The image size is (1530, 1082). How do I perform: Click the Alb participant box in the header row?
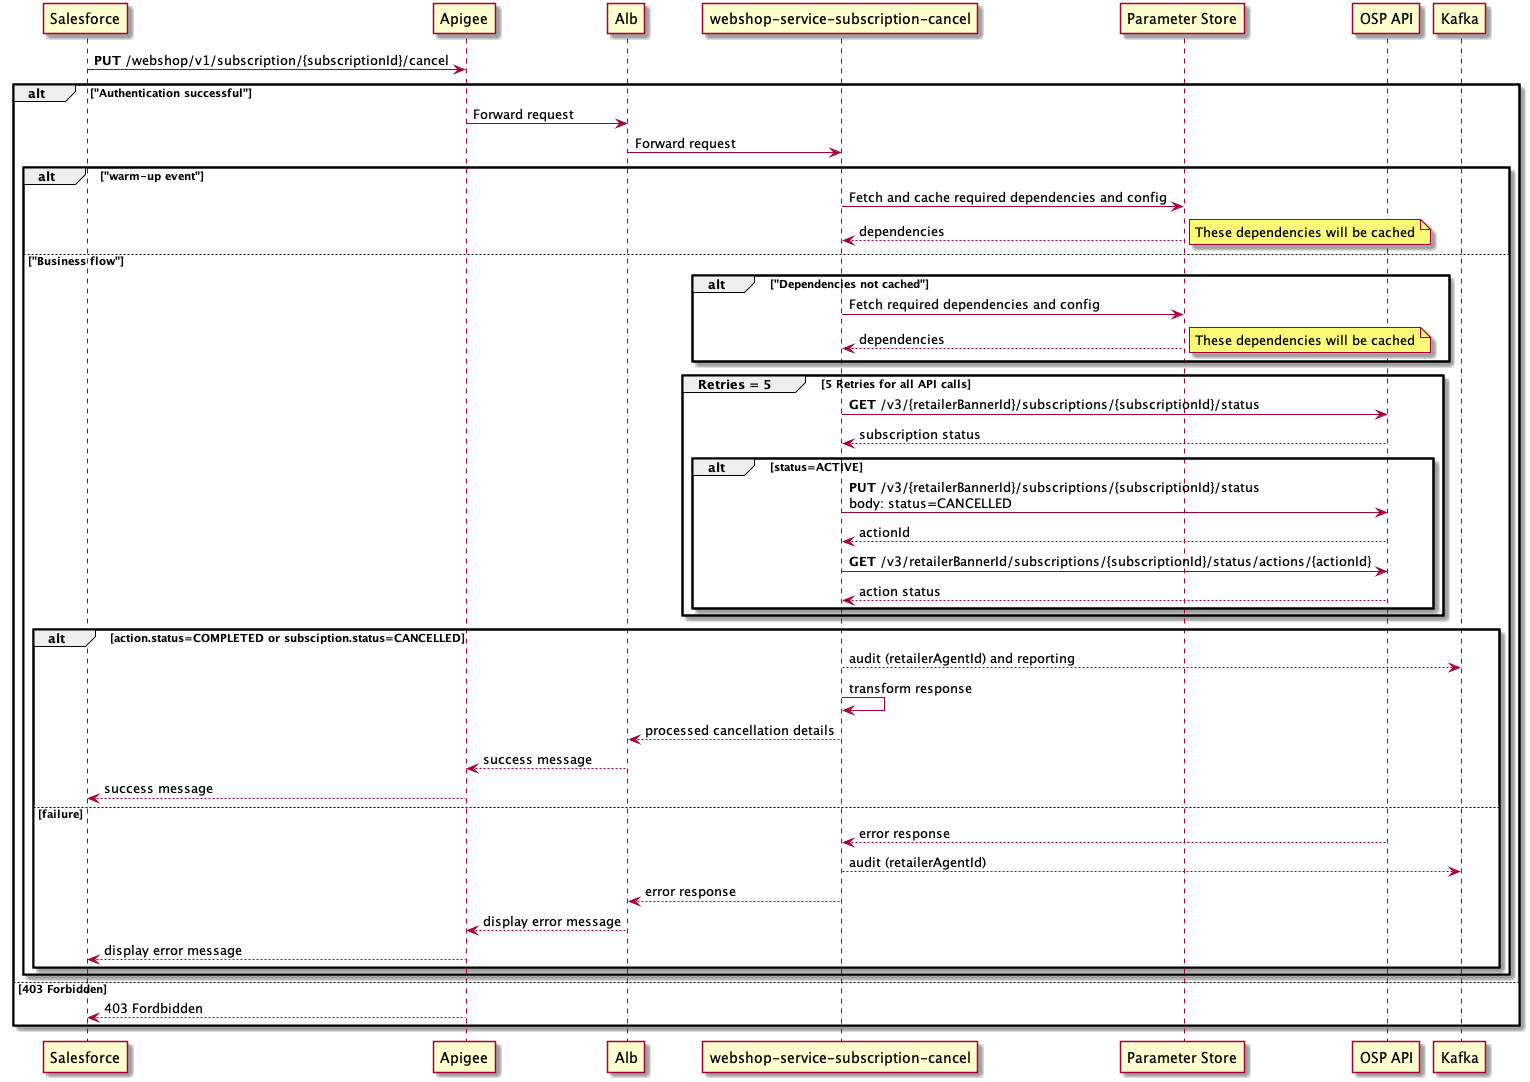pyautogui.click(x=626, y=19)
